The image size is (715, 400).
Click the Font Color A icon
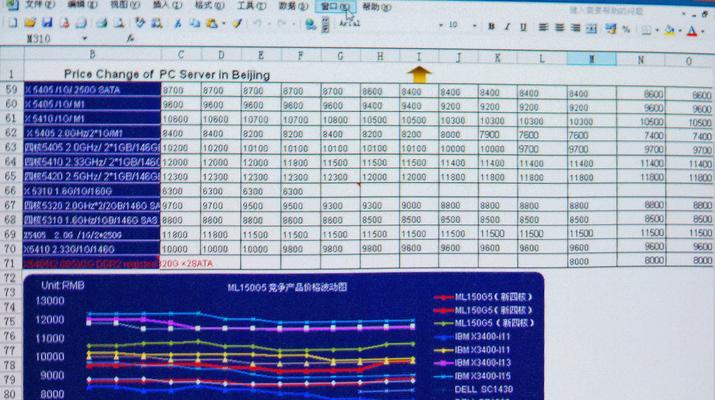(x=692, y=31)
